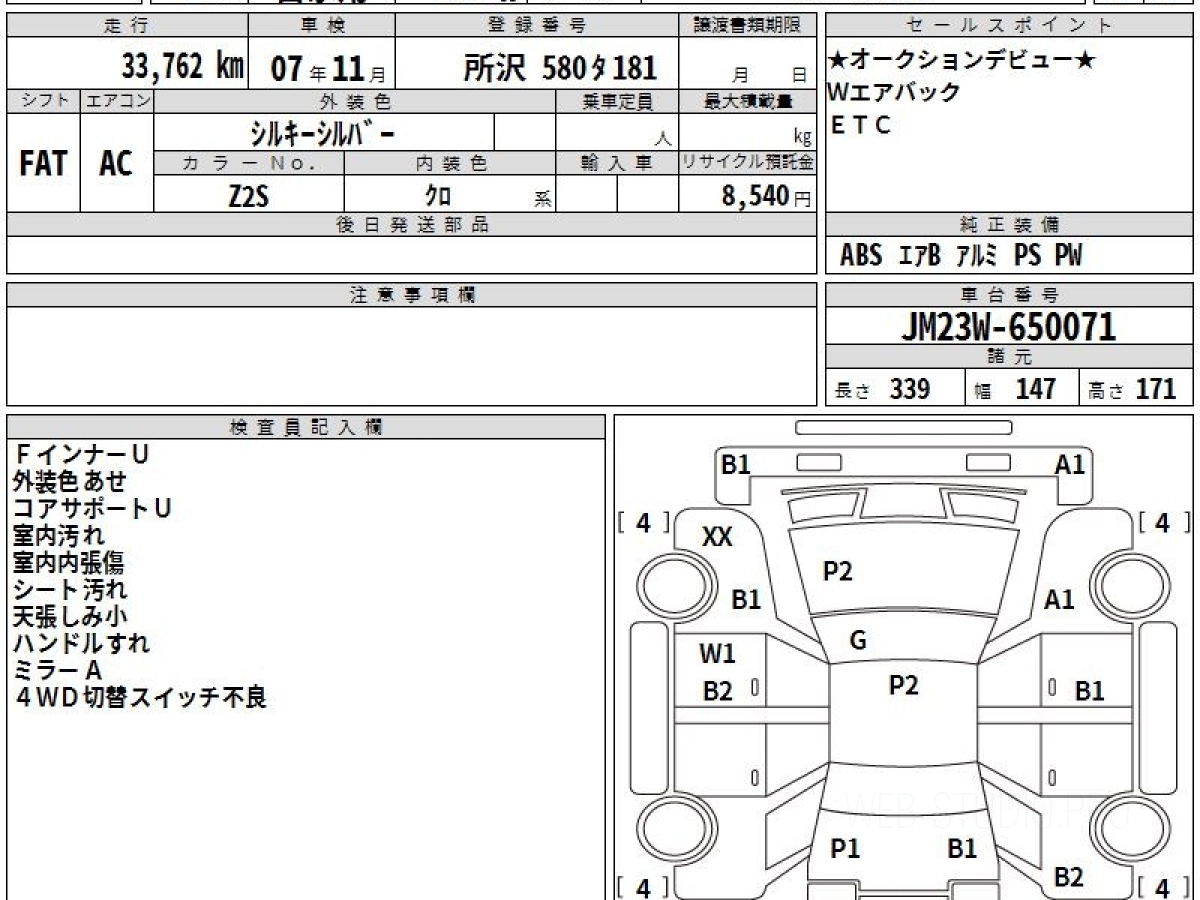Select registration number 所沢 580タ181
The height and width of the screenshot is (900, 1200).
pos(560,68)
